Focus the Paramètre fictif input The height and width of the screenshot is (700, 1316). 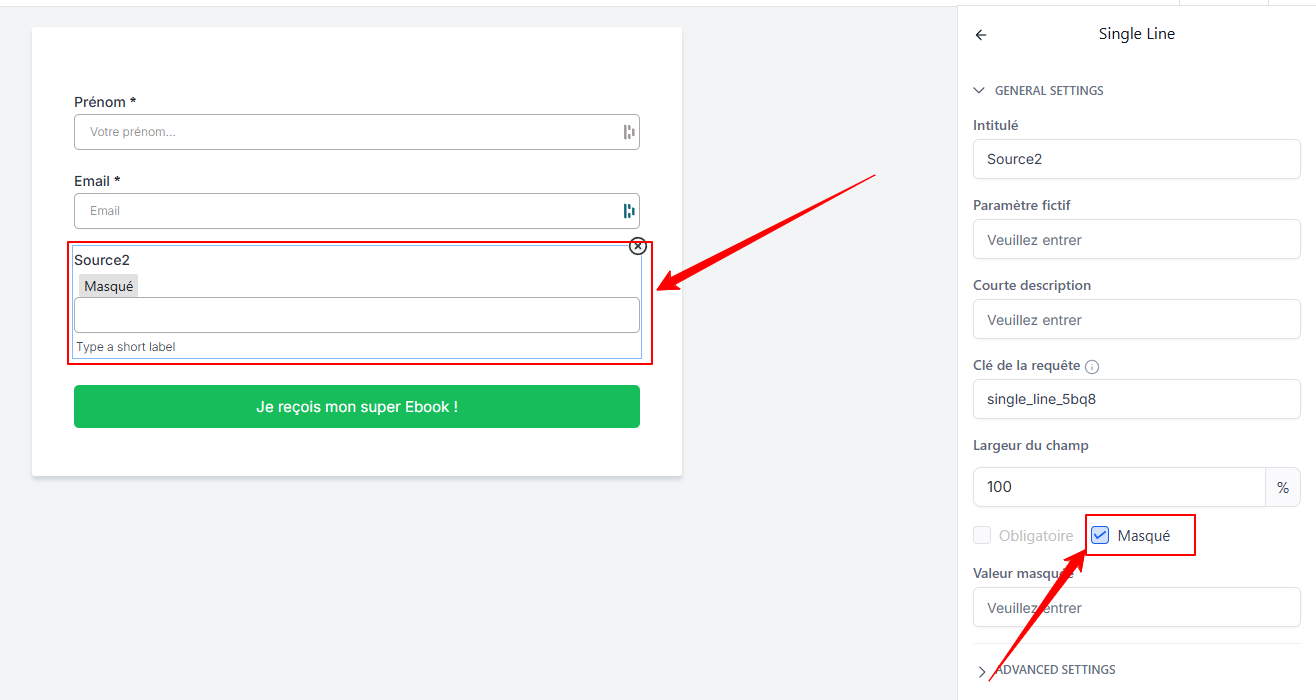point(1136,240)
